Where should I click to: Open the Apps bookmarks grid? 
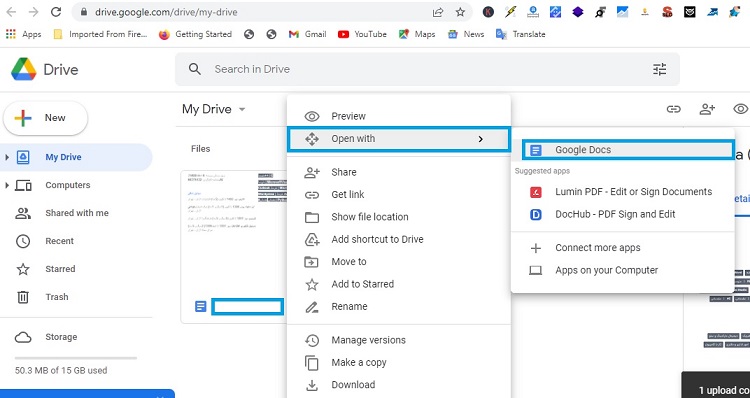click(x=23, y=34)
